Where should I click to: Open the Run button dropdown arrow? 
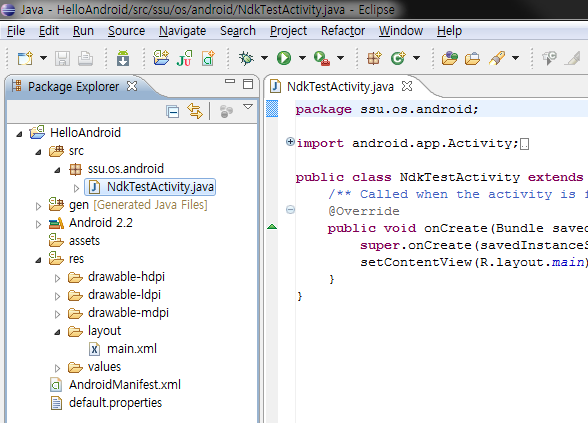(302, 58)
